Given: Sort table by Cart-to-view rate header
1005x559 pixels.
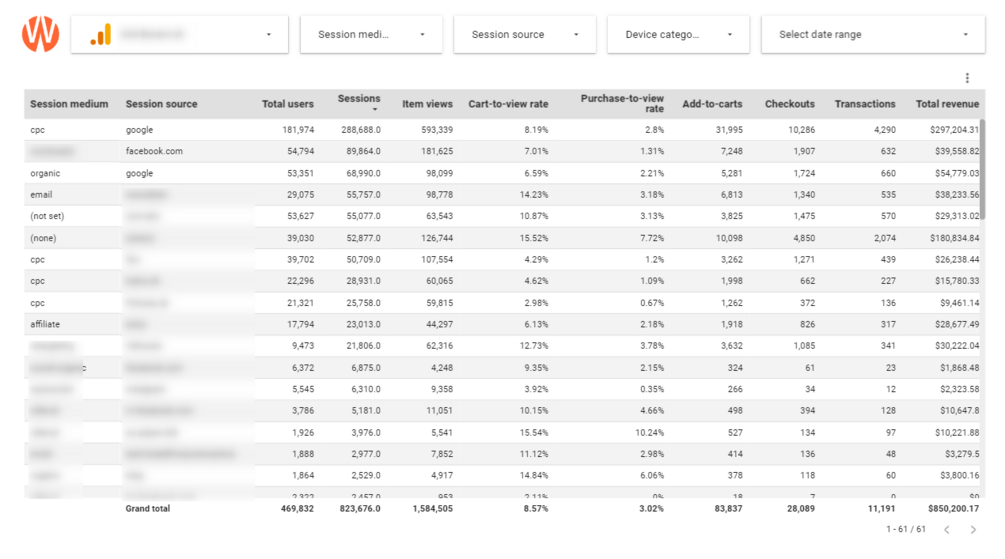Looking at the screenshot, I should 508,104.
